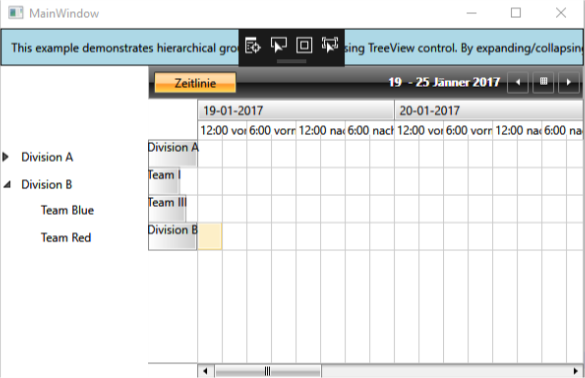Image resolution: width=585 pixels, height=378 pixels.
Task: Click Division A resource row header
Action: coord(173,153)
